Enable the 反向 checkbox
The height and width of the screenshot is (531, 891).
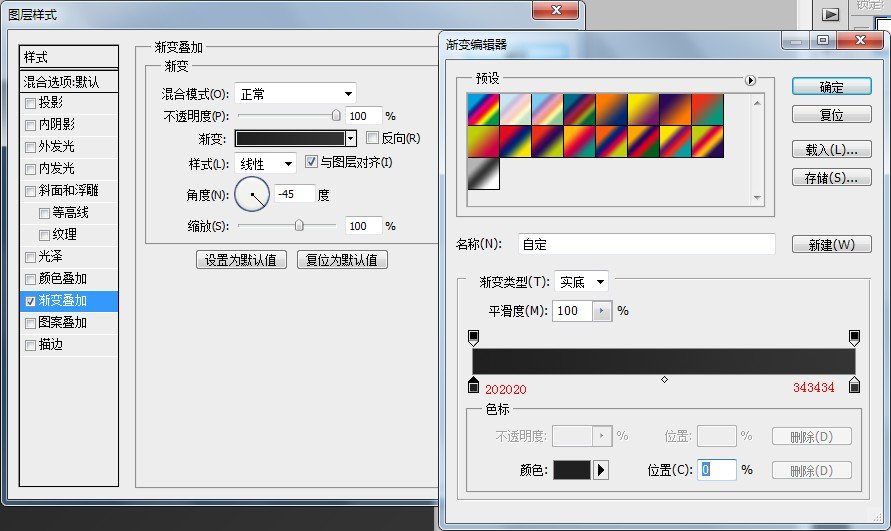(x=372, y=138)
